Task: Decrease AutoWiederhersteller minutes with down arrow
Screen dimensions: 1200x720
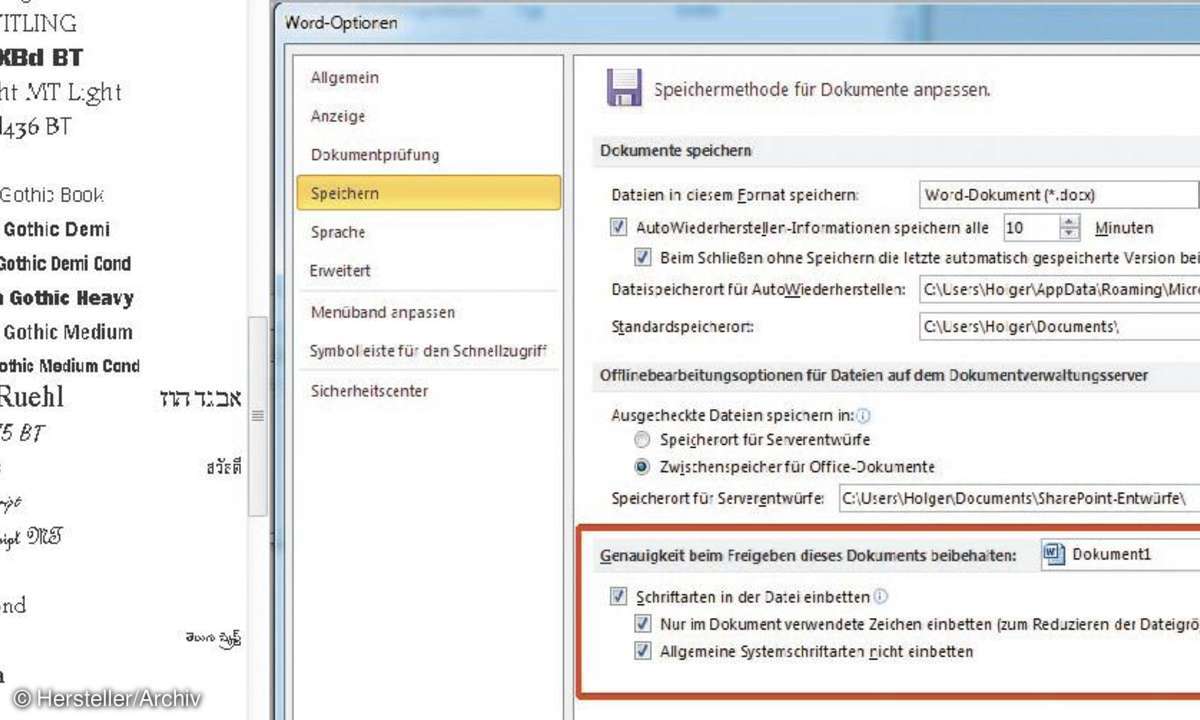Action: 1070,234
